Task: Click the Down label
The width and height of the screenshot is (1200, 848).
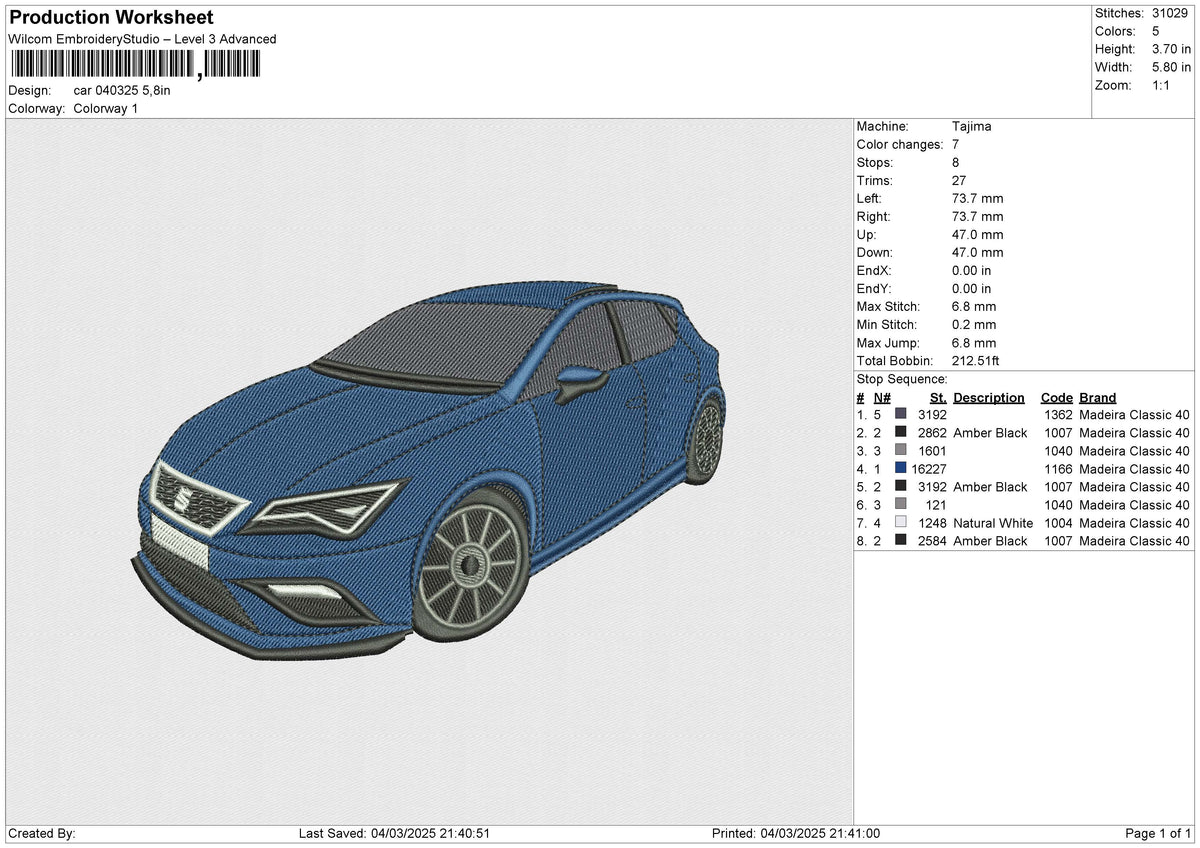Action: 875,253
